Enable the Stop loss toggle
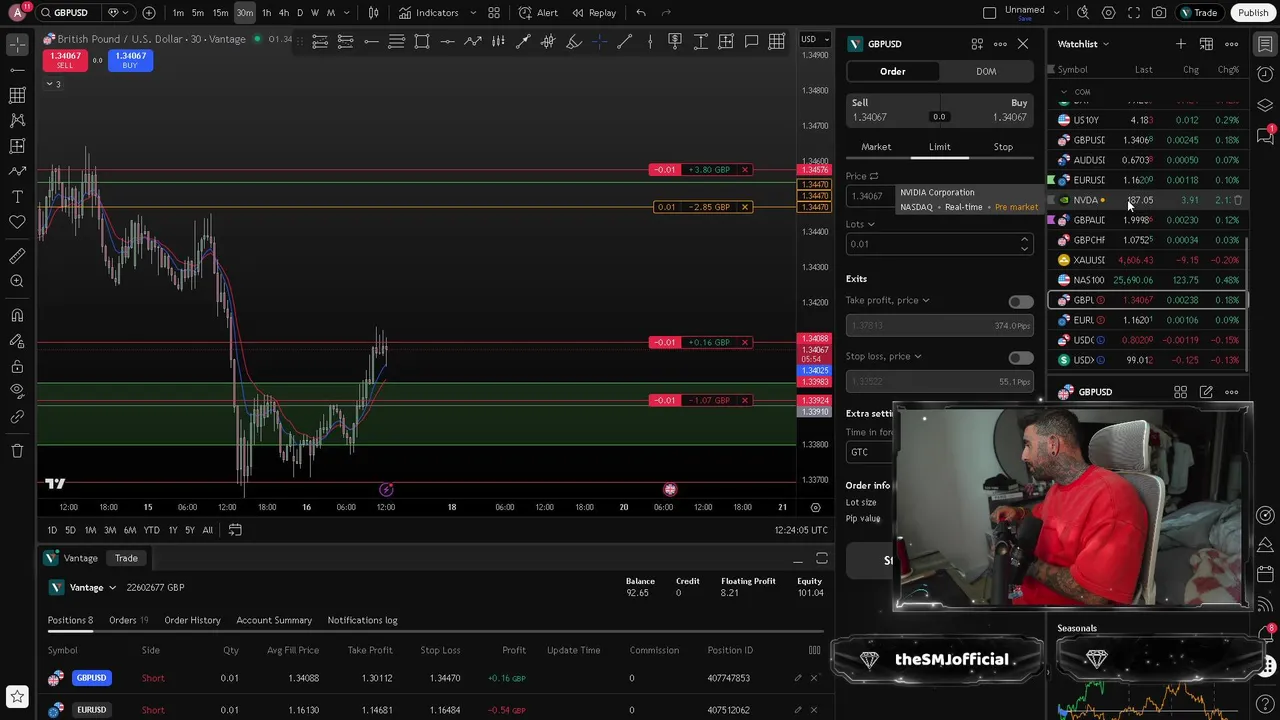 click(1020, 357)
